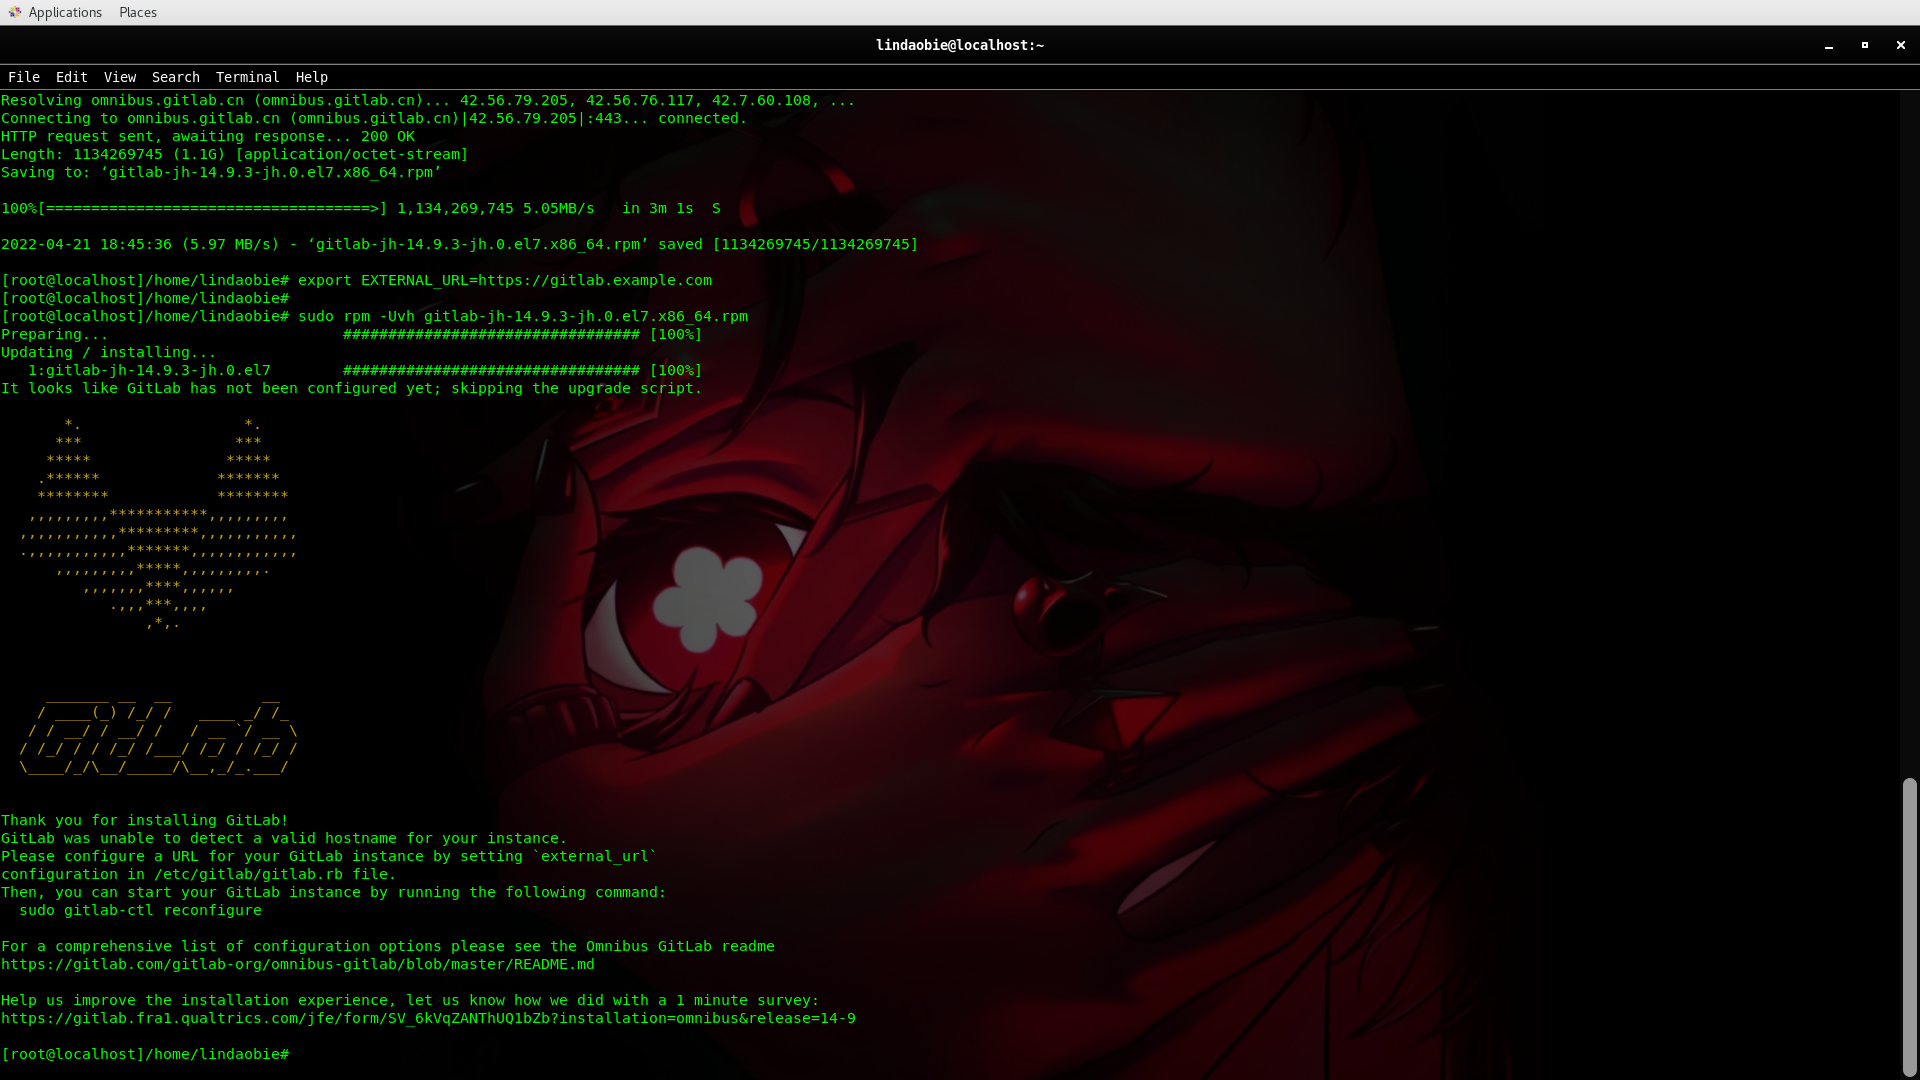The width and height of the screenshot is (1920, 1080).
Task: Click '2022-04-21 18:45:36' saved line
Action: 460,244
